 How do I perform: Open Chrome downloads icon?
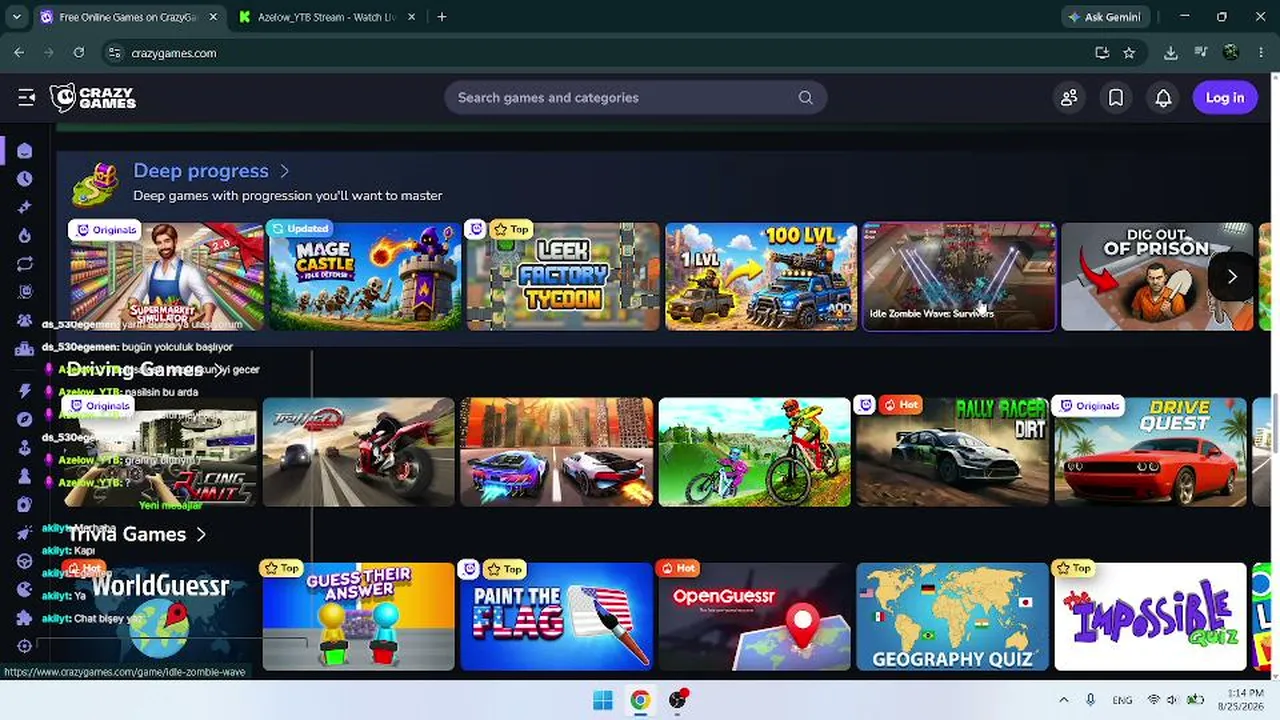pyautogui.click(x=1171, y=53)
